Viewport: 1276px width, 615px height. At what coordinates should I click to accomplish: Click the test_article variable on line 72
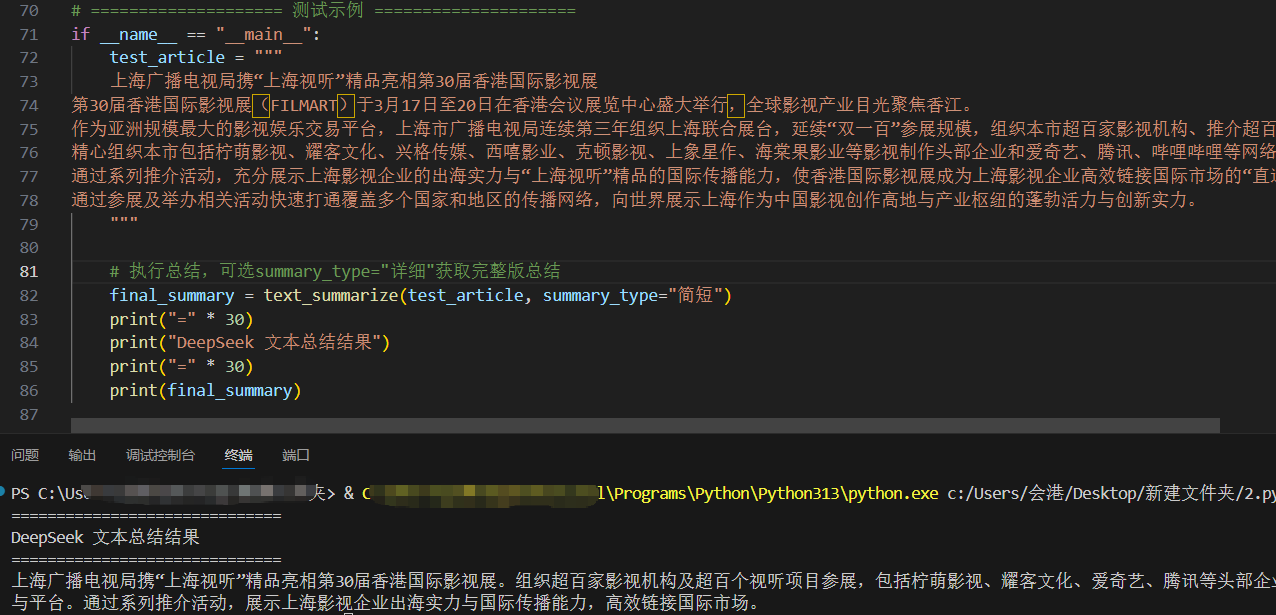click(167, 57)
